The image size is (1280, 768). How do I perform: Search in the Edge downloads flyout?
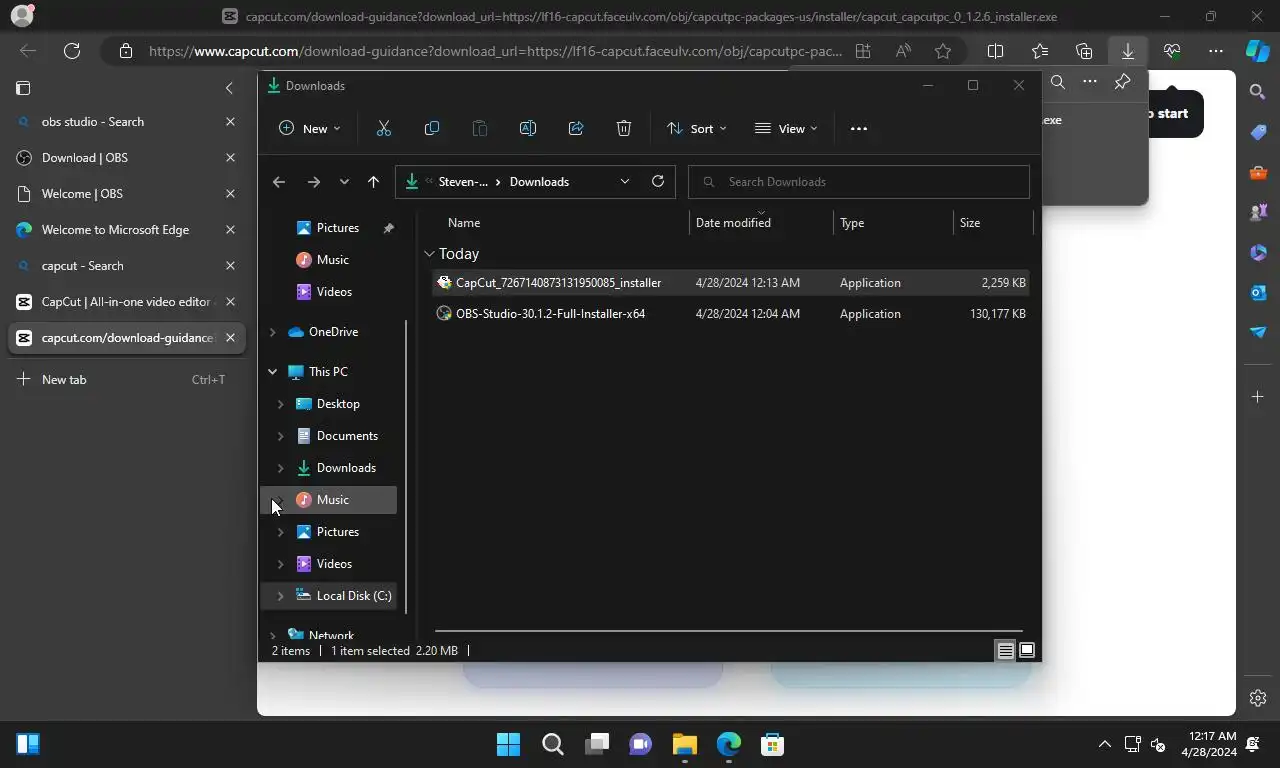(x=1058, y=83)
